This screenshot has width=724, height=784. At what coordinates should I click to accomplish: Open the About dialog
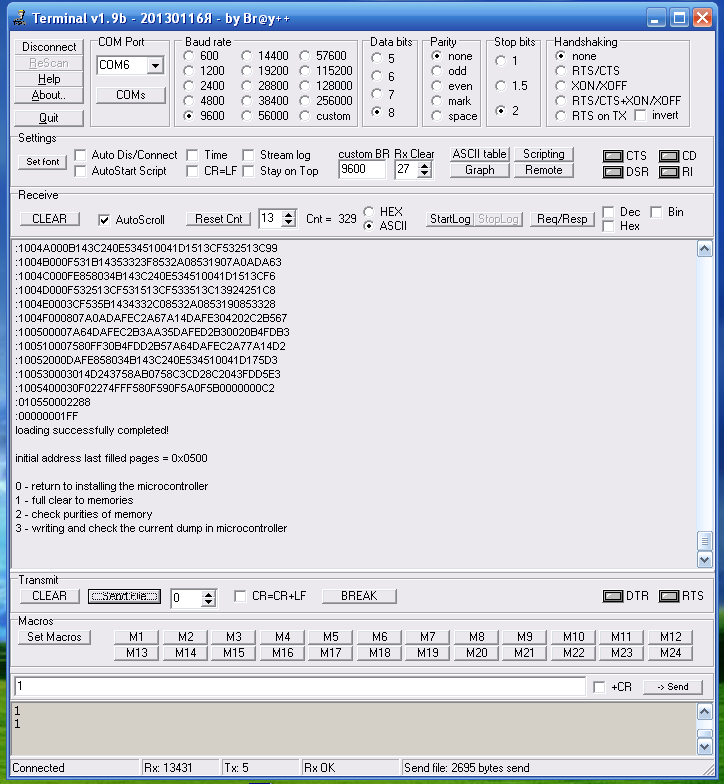(49, 95)
